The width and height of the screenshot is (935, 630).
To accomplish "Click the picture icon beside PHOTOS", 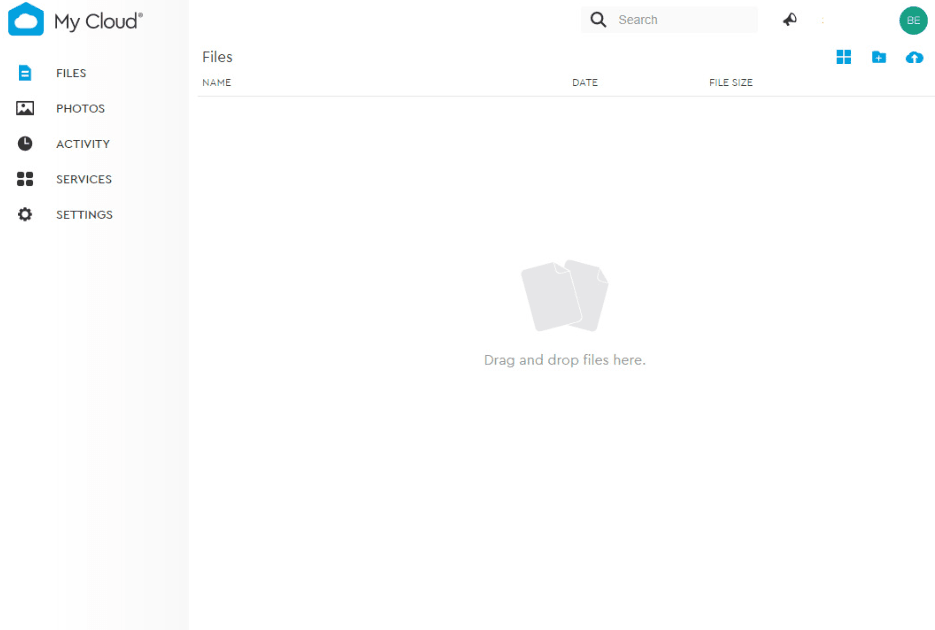I will tap(26, 108).
